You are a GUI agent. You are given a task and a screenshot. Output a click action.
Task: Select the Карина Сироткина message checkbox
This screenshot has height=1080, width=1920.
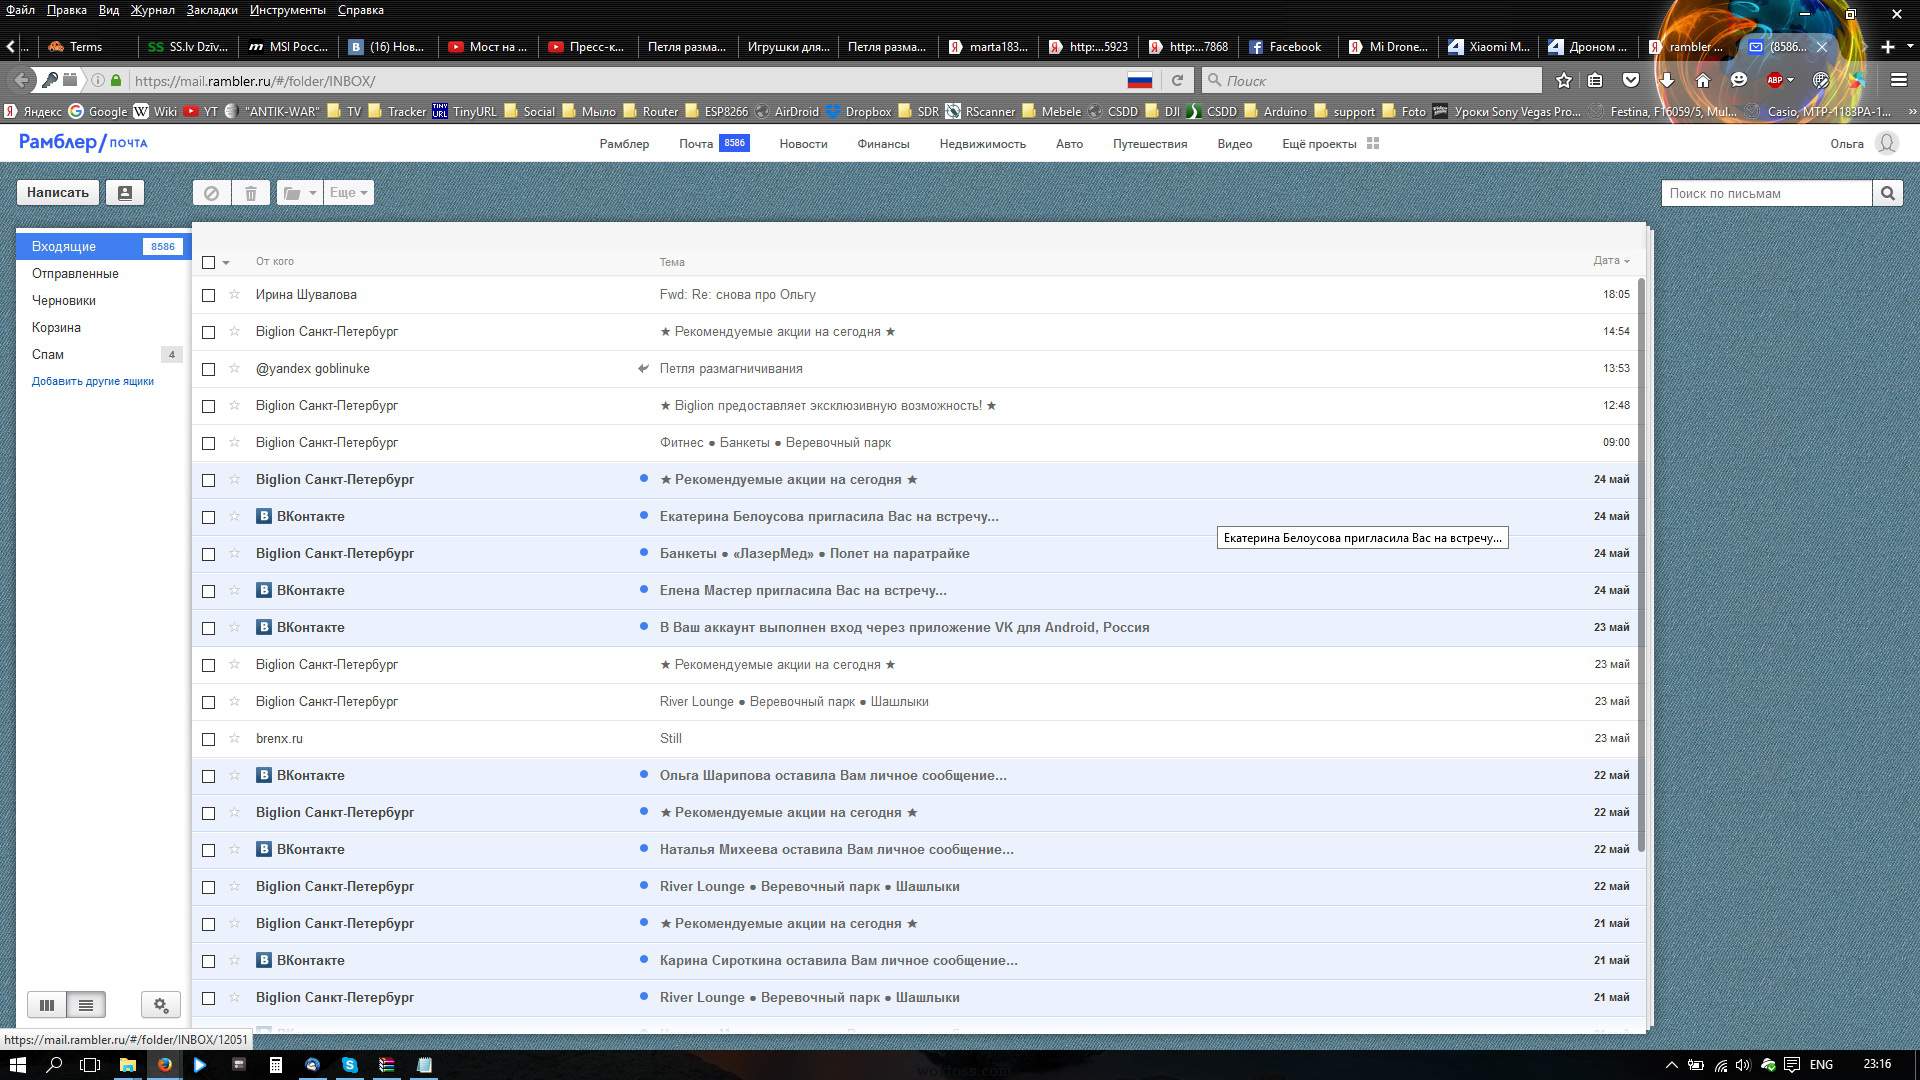click(208, 961)
